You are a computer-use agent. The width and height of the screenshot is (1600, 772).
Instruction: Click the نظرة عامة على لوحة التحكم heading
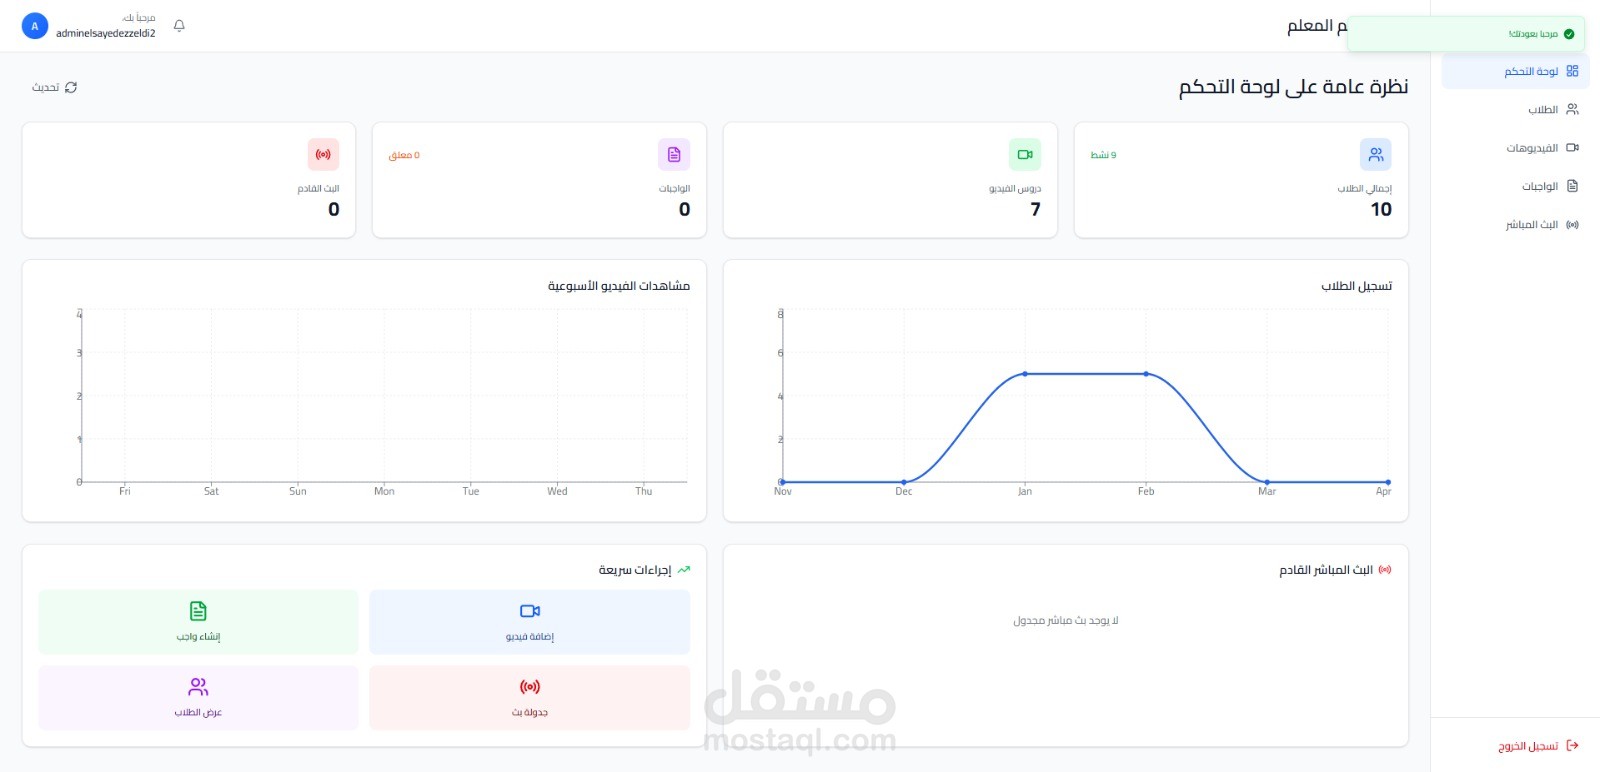click(x=1293, y=87)
